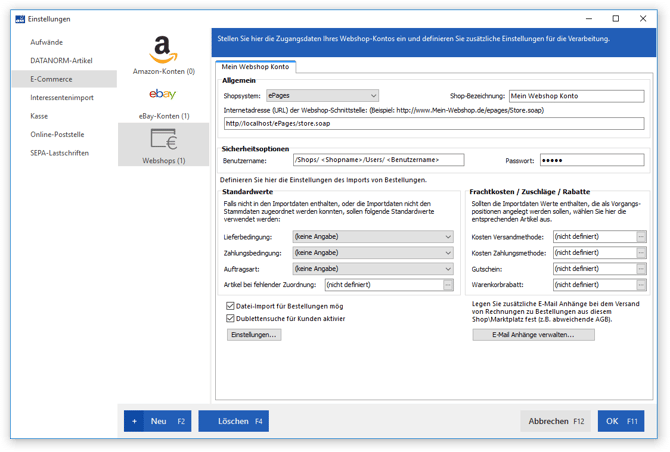Image resolution: width=670 pixels, height=452 pixels.
Task: Select the Mein Webshop Konto tab
Action: click(x=255, y=67)
